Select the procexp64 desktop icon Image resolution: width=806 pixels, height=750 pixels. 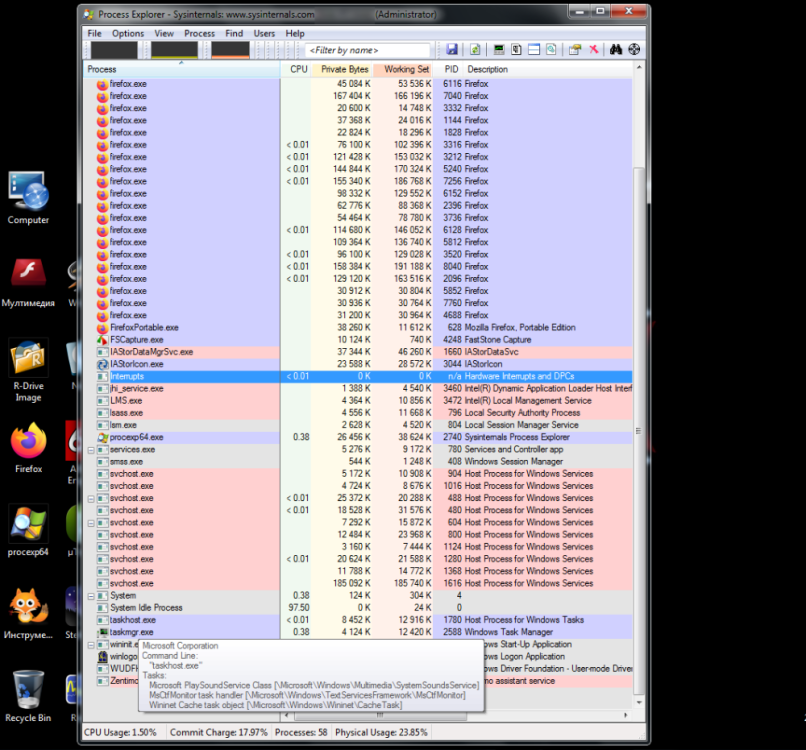[x=28, y=531]
